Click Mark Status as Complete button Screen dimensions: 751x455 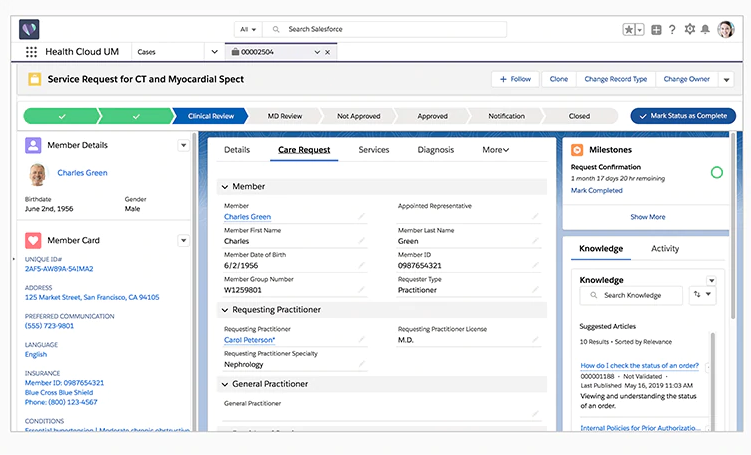point(683,116)
